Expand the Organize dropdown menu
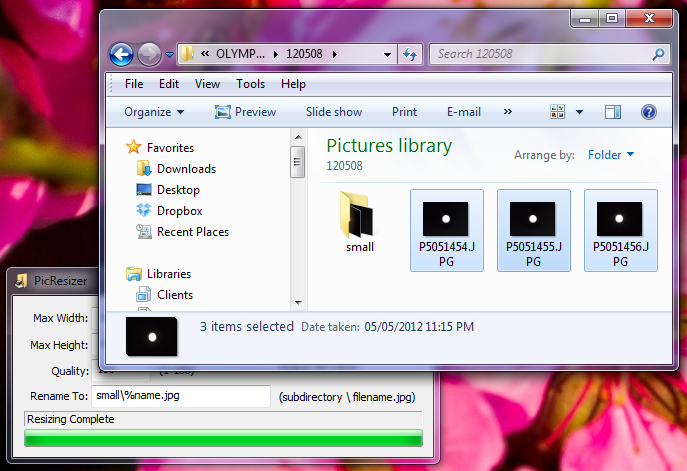Screen dimensions: 687x471 154,112
